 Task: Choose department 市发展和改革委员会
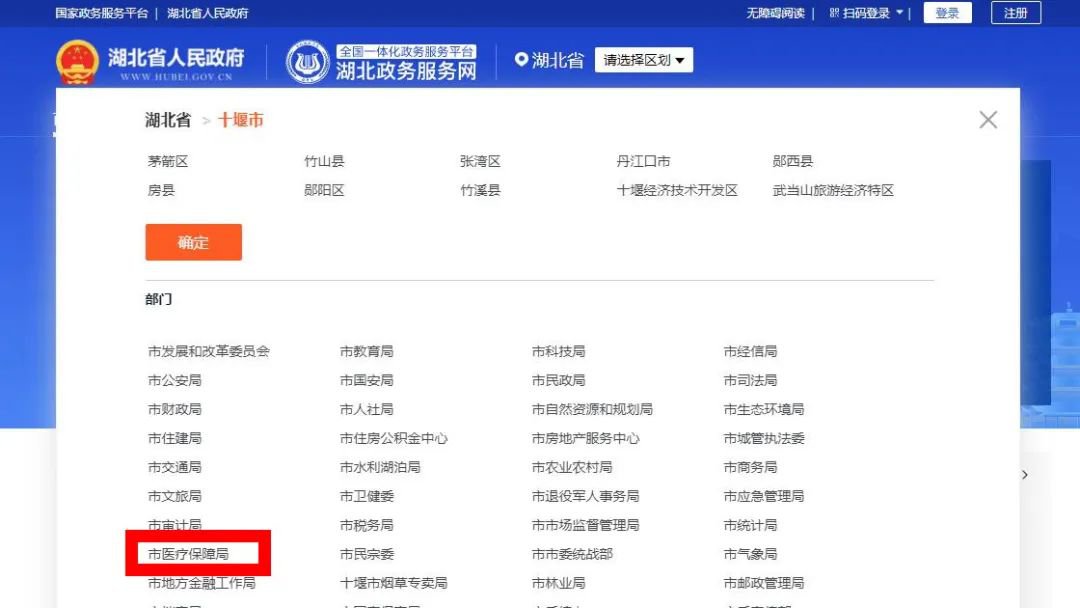pos(208,351)
